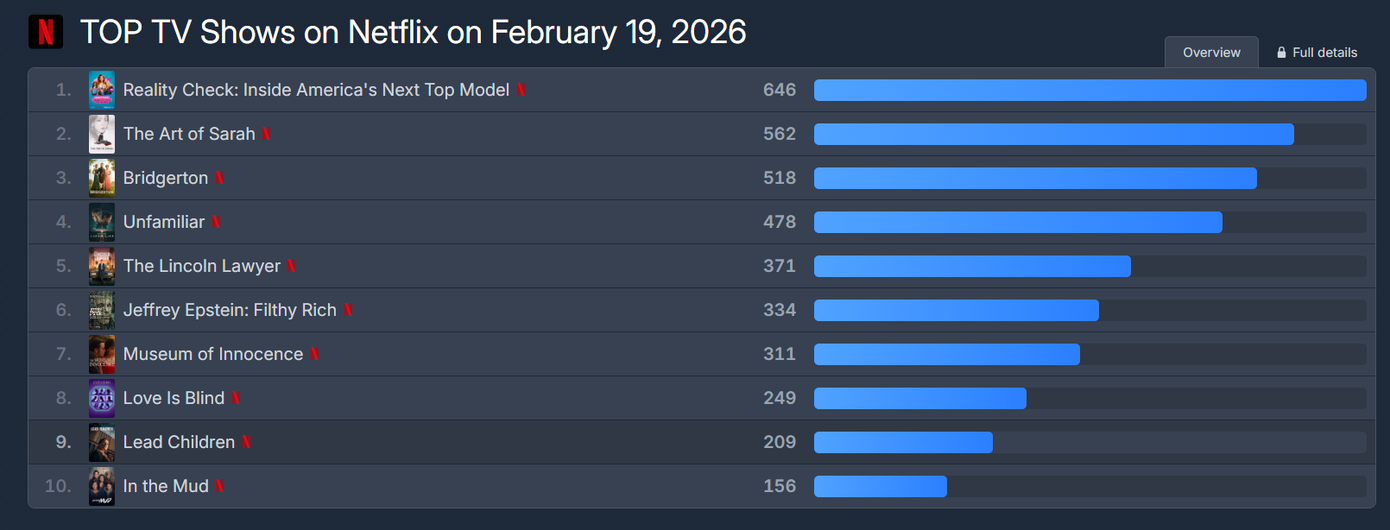Click the Netflix logo beside the page title
The image size is (1390, 530).
(x=46, y=32)
